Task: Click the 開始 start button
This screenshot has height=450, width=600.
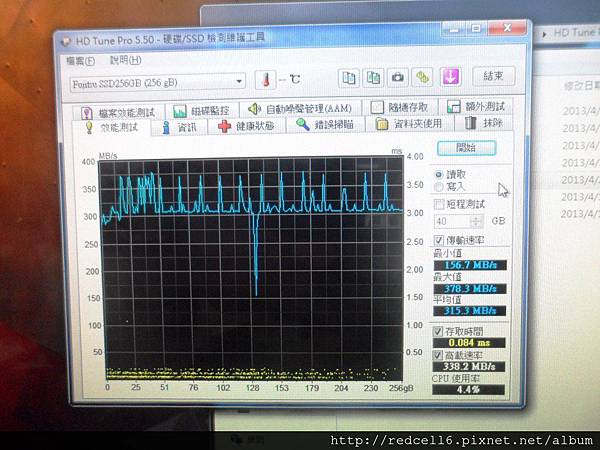Action: pos(466,148)
